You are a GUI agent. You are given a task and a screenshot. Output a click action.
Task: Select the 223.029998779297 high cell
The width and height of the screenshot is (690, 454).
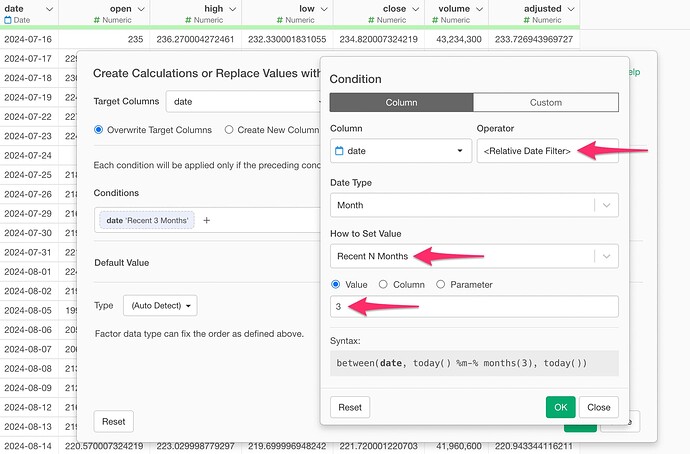tap(195, 446)
